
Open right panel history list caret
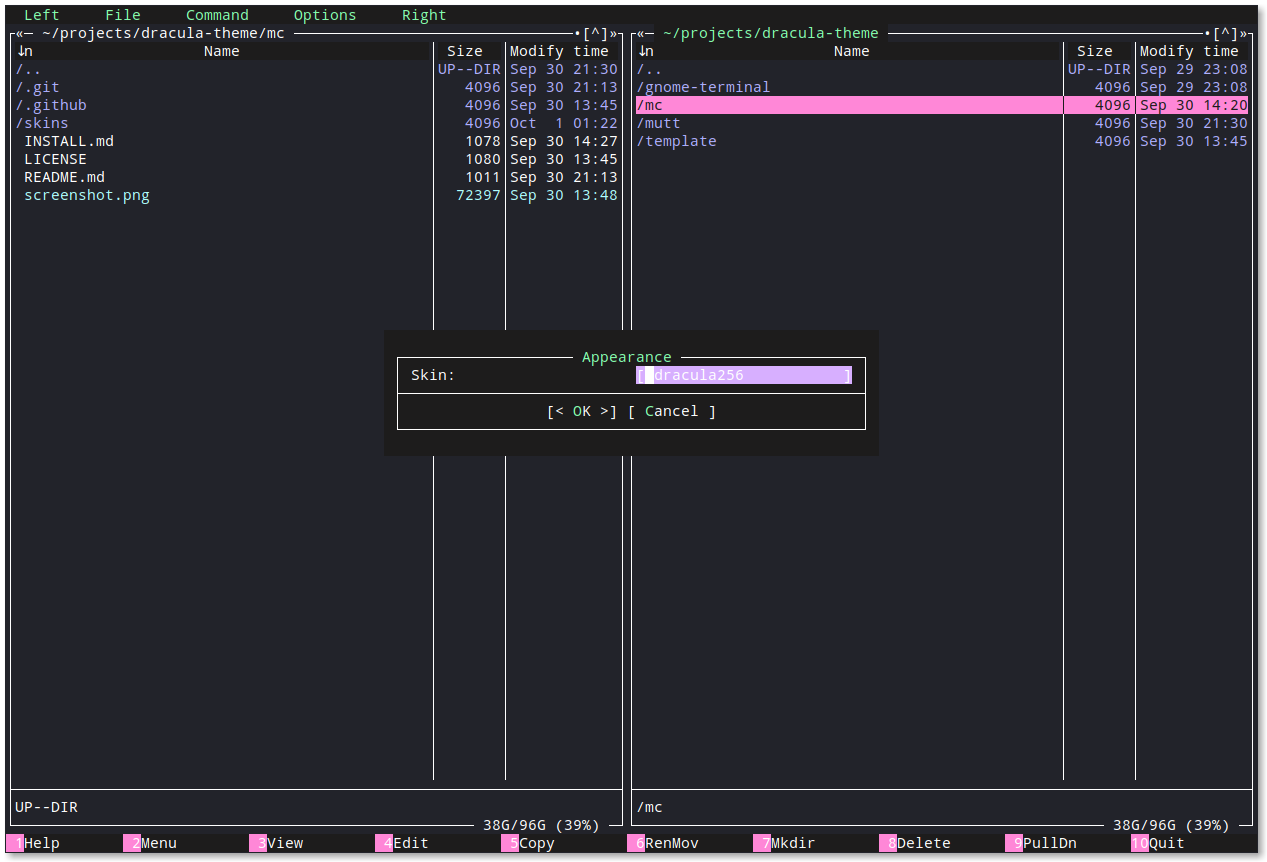(1225, 33)
